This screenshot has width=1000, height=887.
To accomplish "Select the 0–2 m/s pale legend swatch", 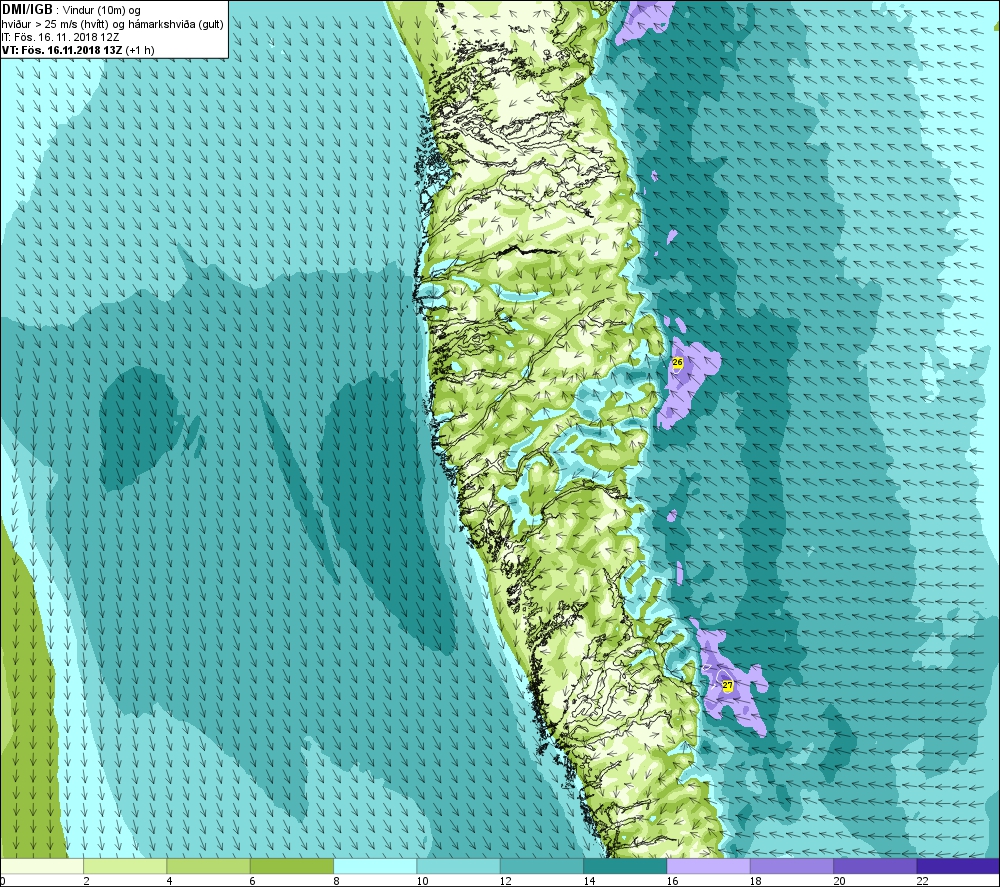I will (41, 866).
